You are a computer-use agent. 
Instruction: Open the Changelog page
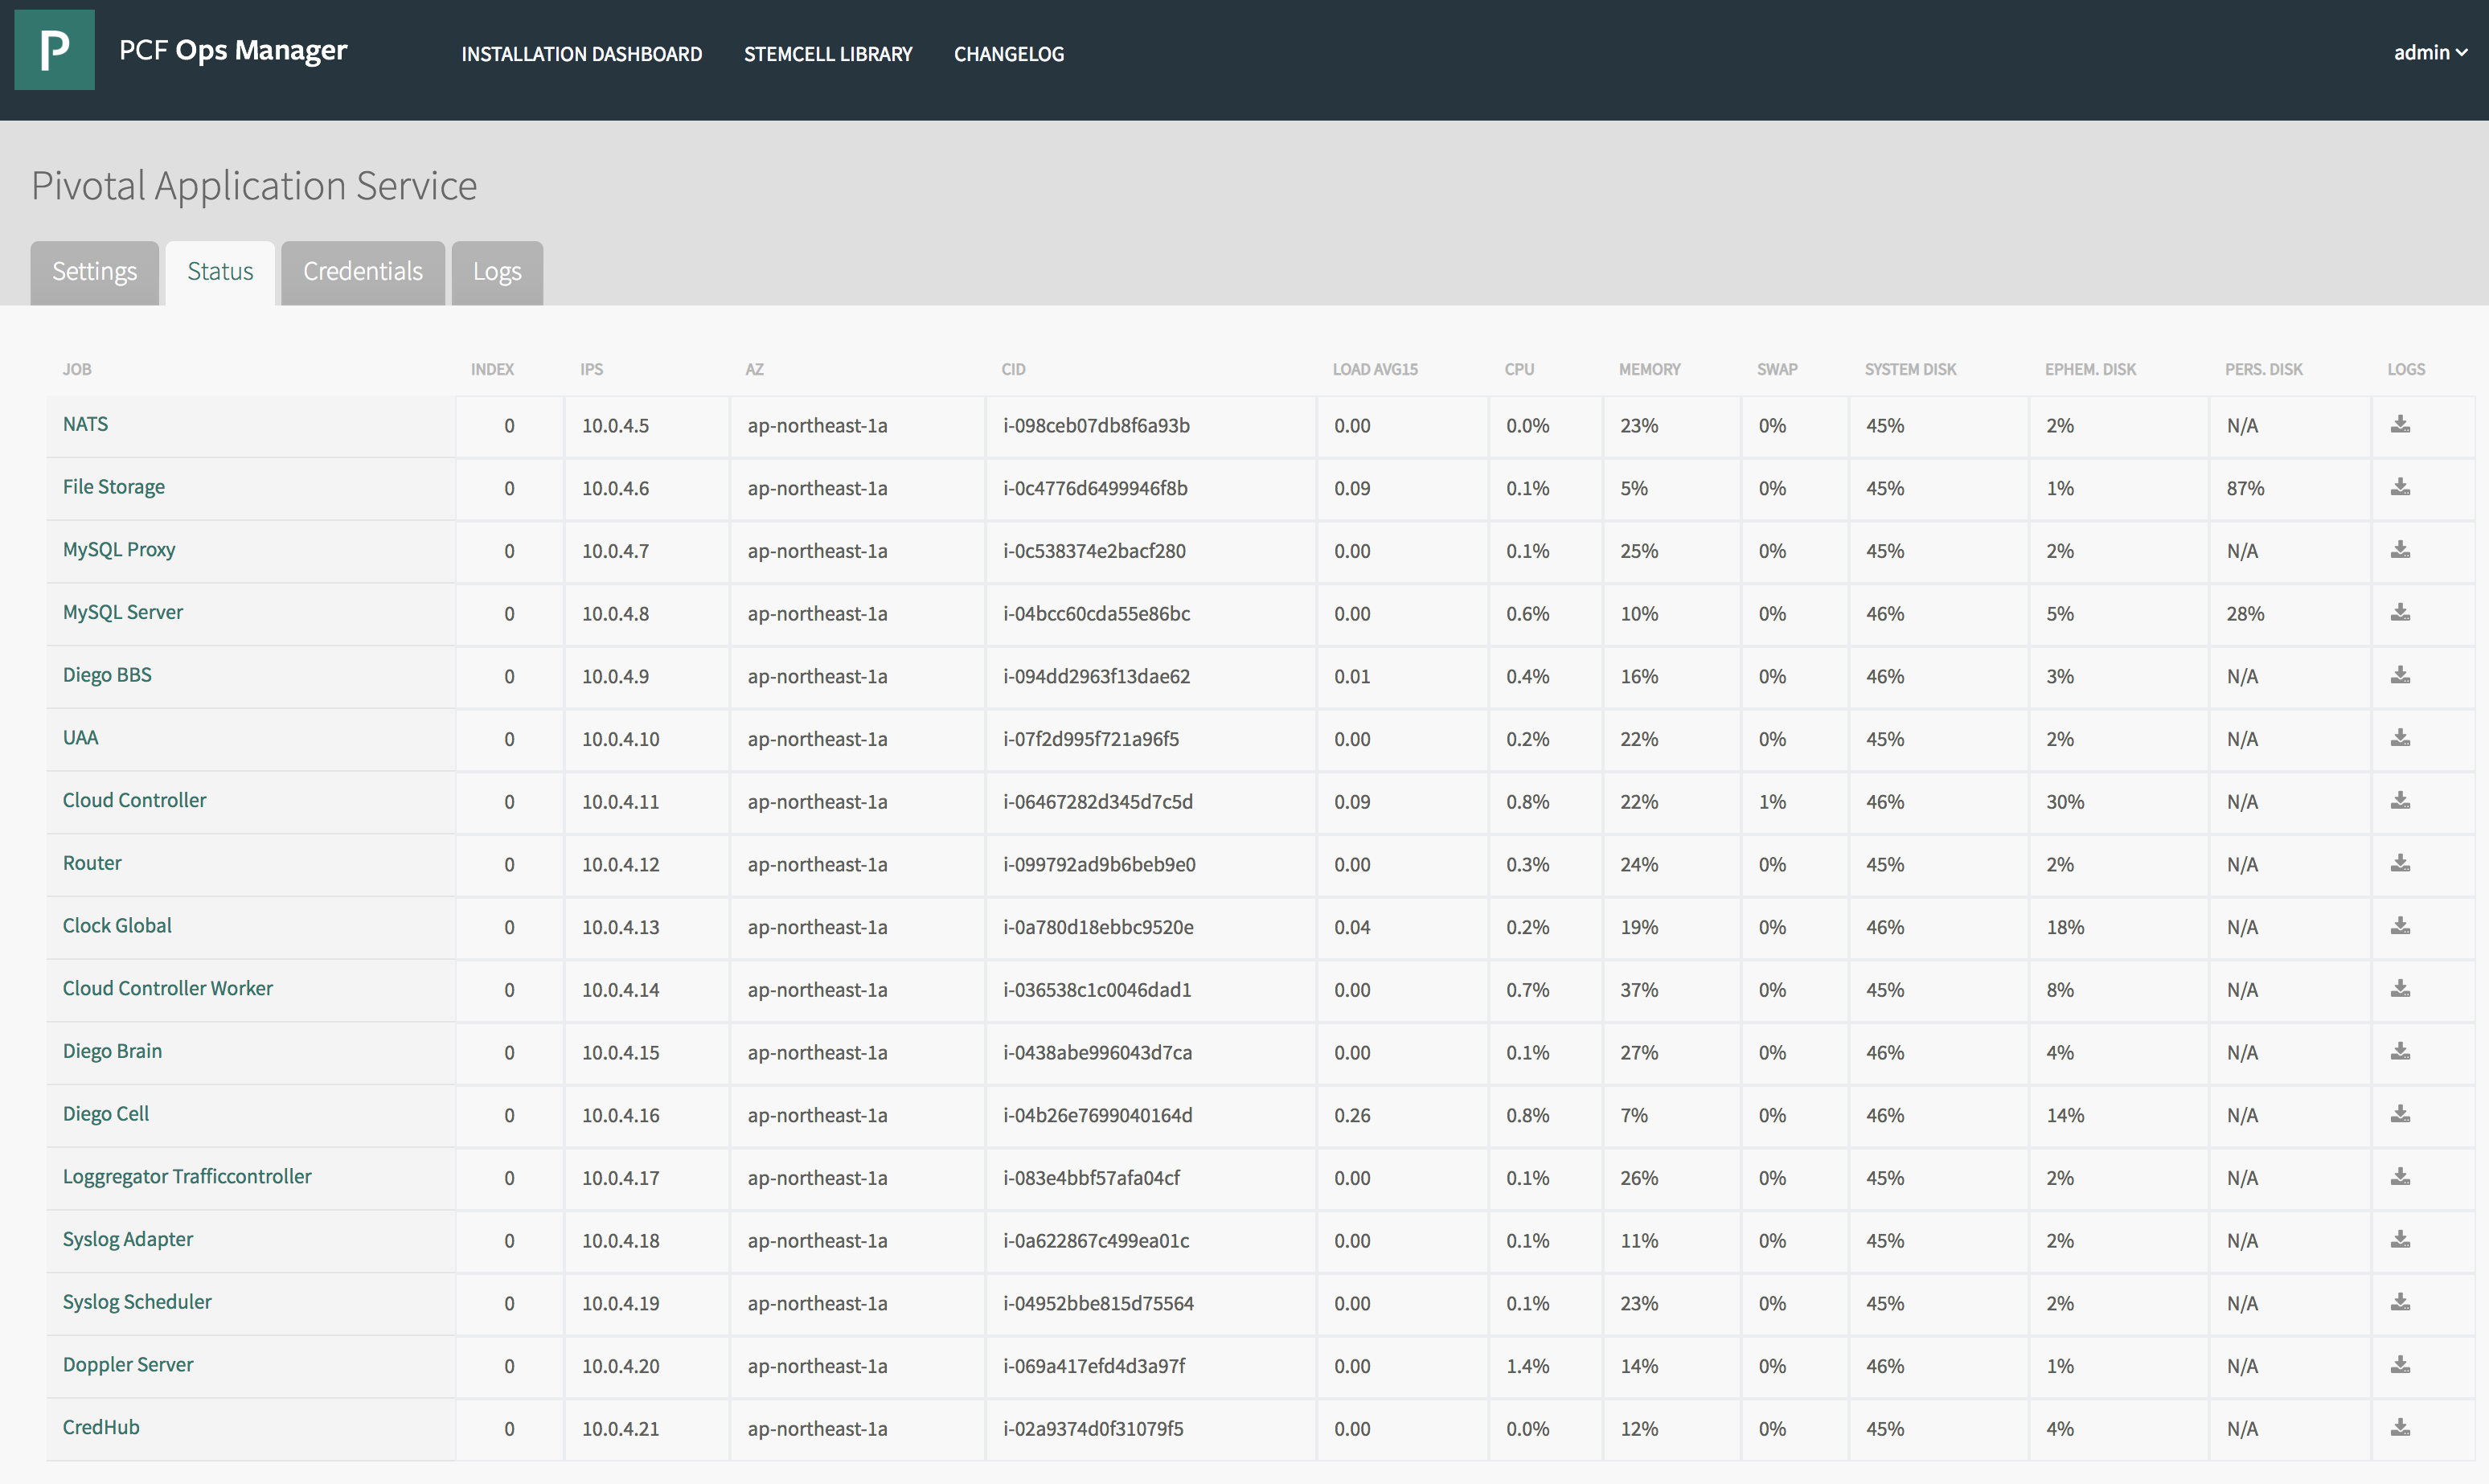[1008, 54]
